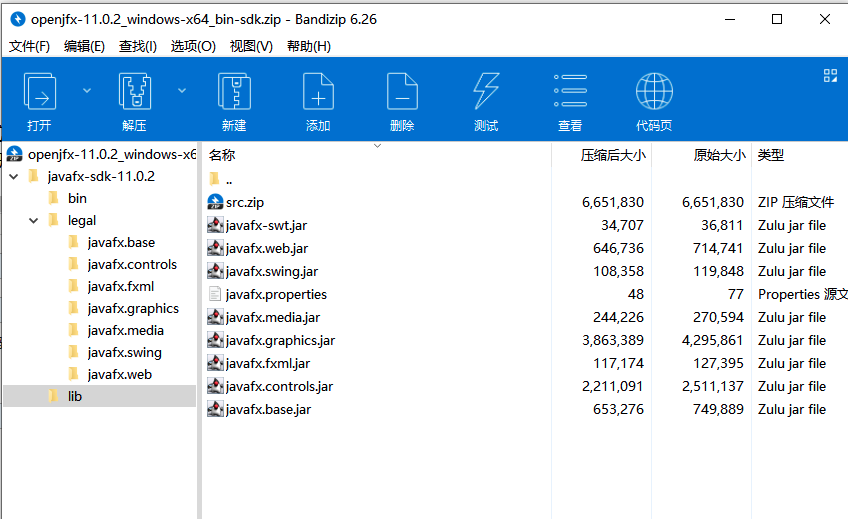Collapse the javafx-sdk-11.0.2 tree node
The height and width of the screenshot is (519, 848).
tap(14, 176)
